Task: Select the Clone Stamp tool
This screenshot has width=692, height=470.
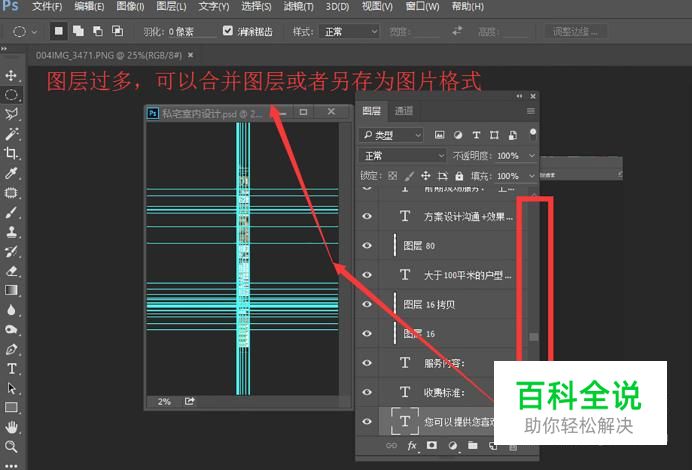Action: coord(11,232)
